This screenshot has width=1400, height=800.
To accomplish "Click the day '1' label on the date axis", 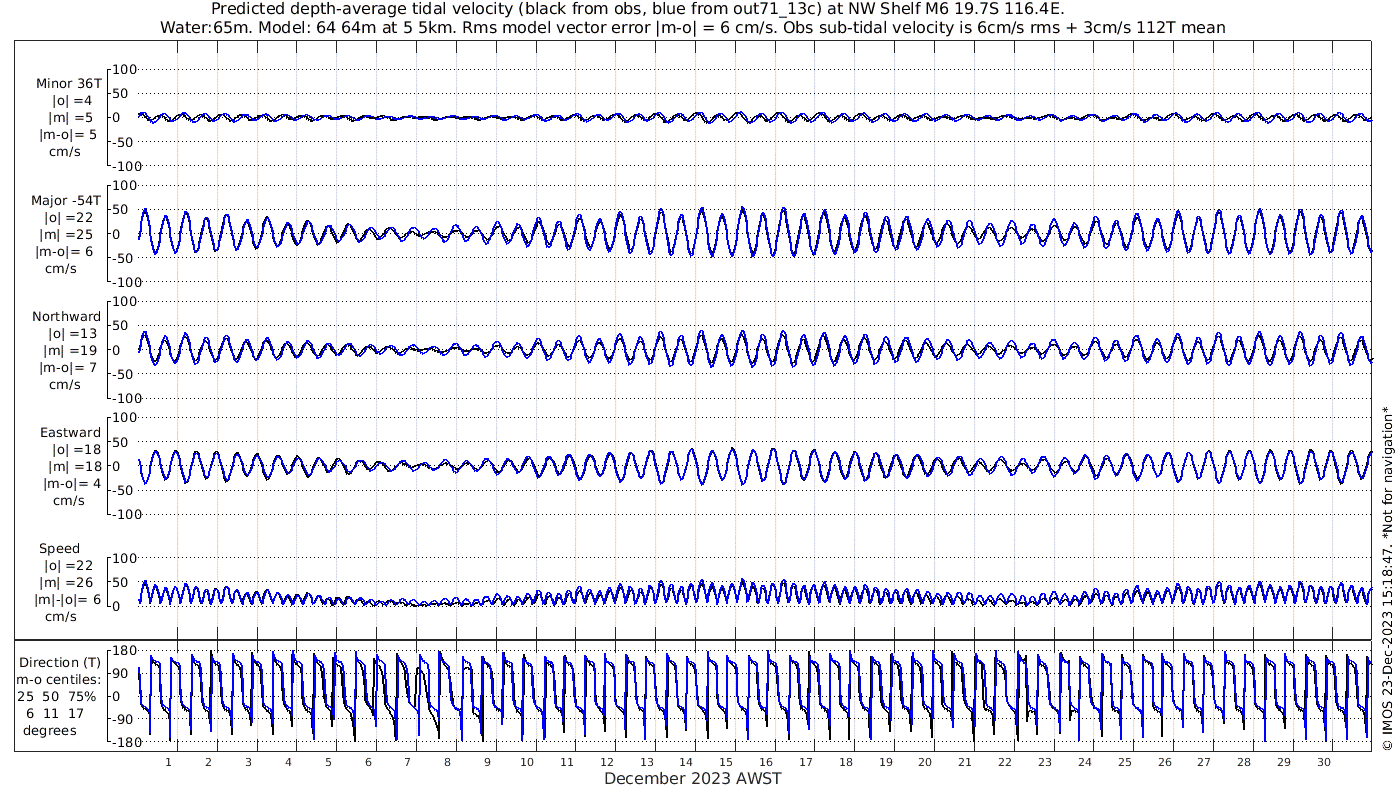I will pos(169,763).
